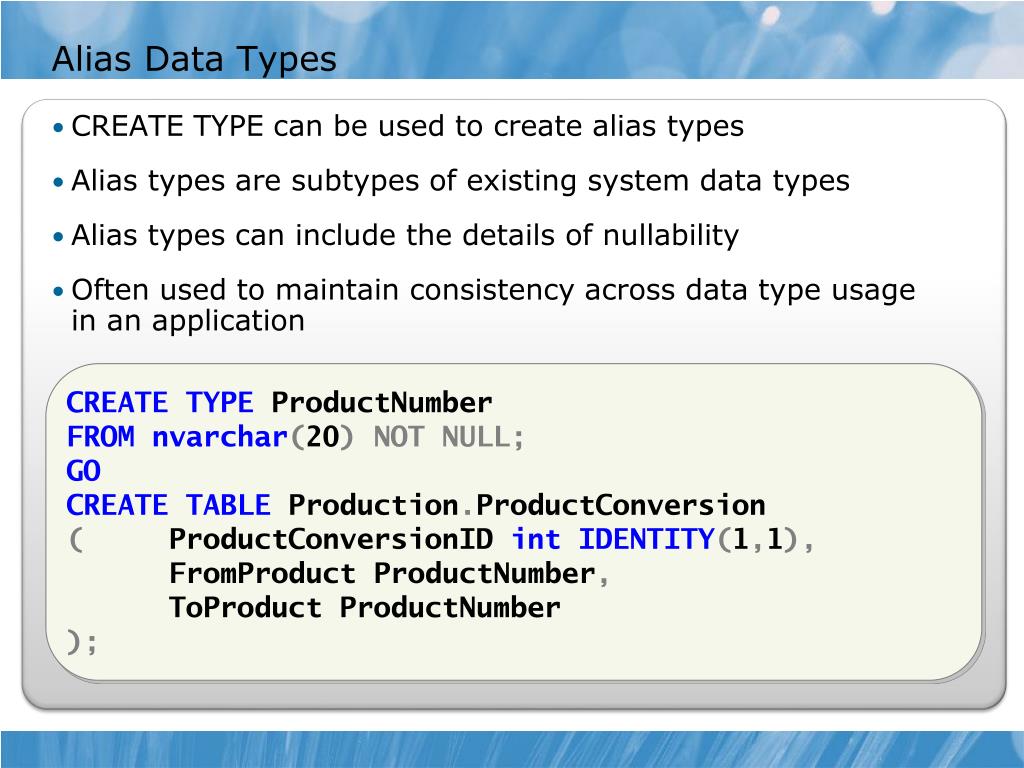Click the bullet about nullability details
The height and width of the screenshot is (768, 1024).
click(405, 235)
